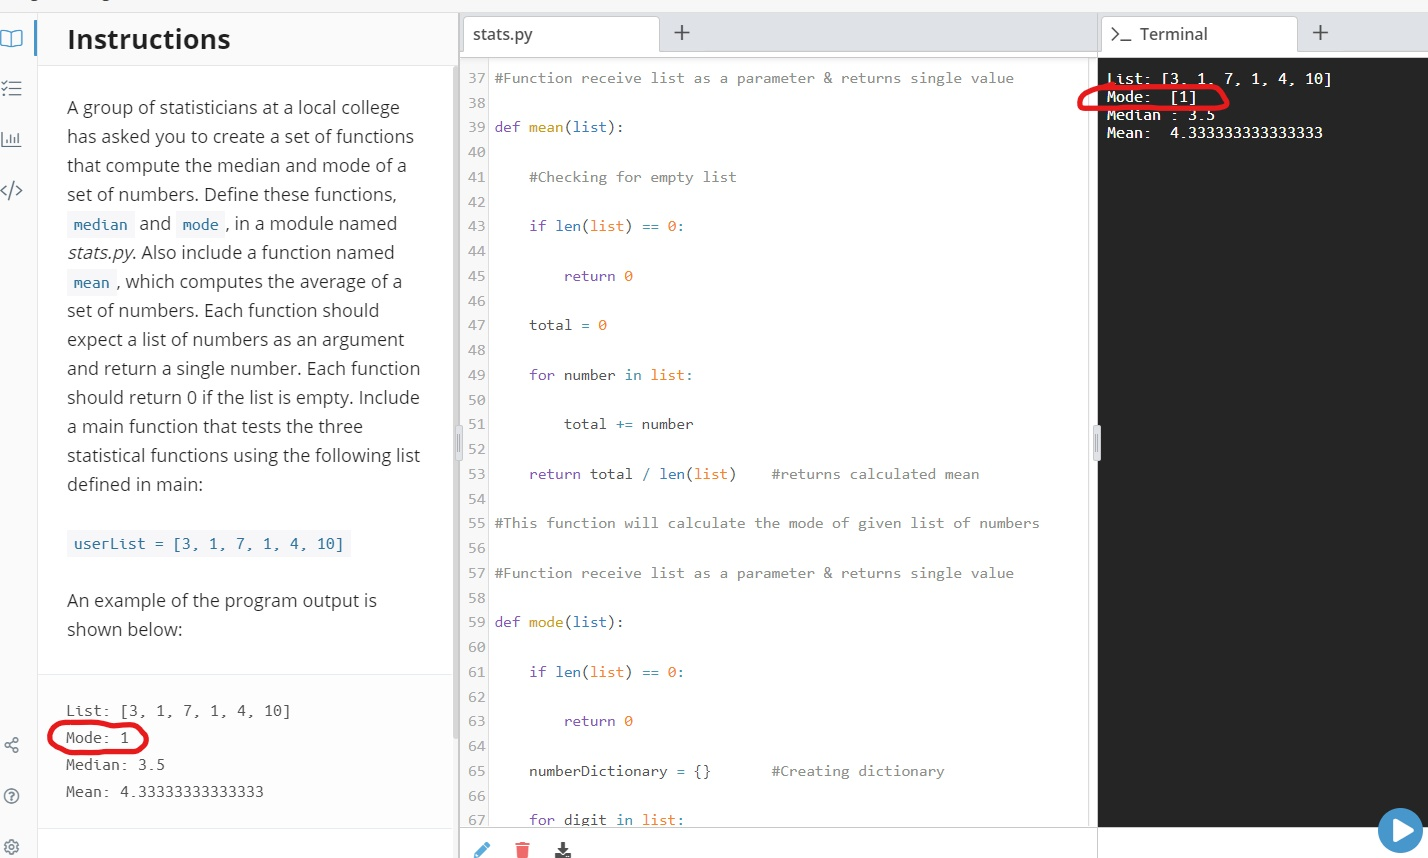Click the 'return total / len(list)' line

(633, 474)
